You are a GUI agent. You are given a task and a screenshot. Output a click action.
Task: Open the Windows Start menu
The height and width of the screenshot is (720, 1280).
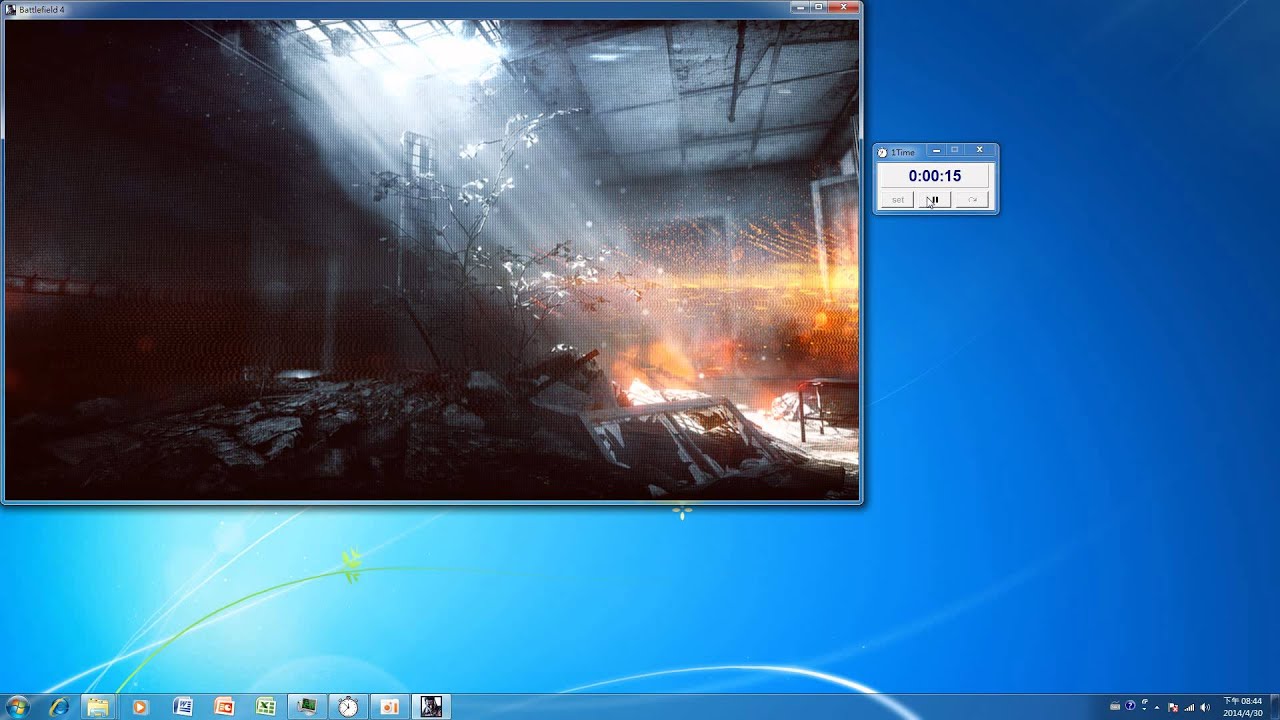tap(17, 706)
